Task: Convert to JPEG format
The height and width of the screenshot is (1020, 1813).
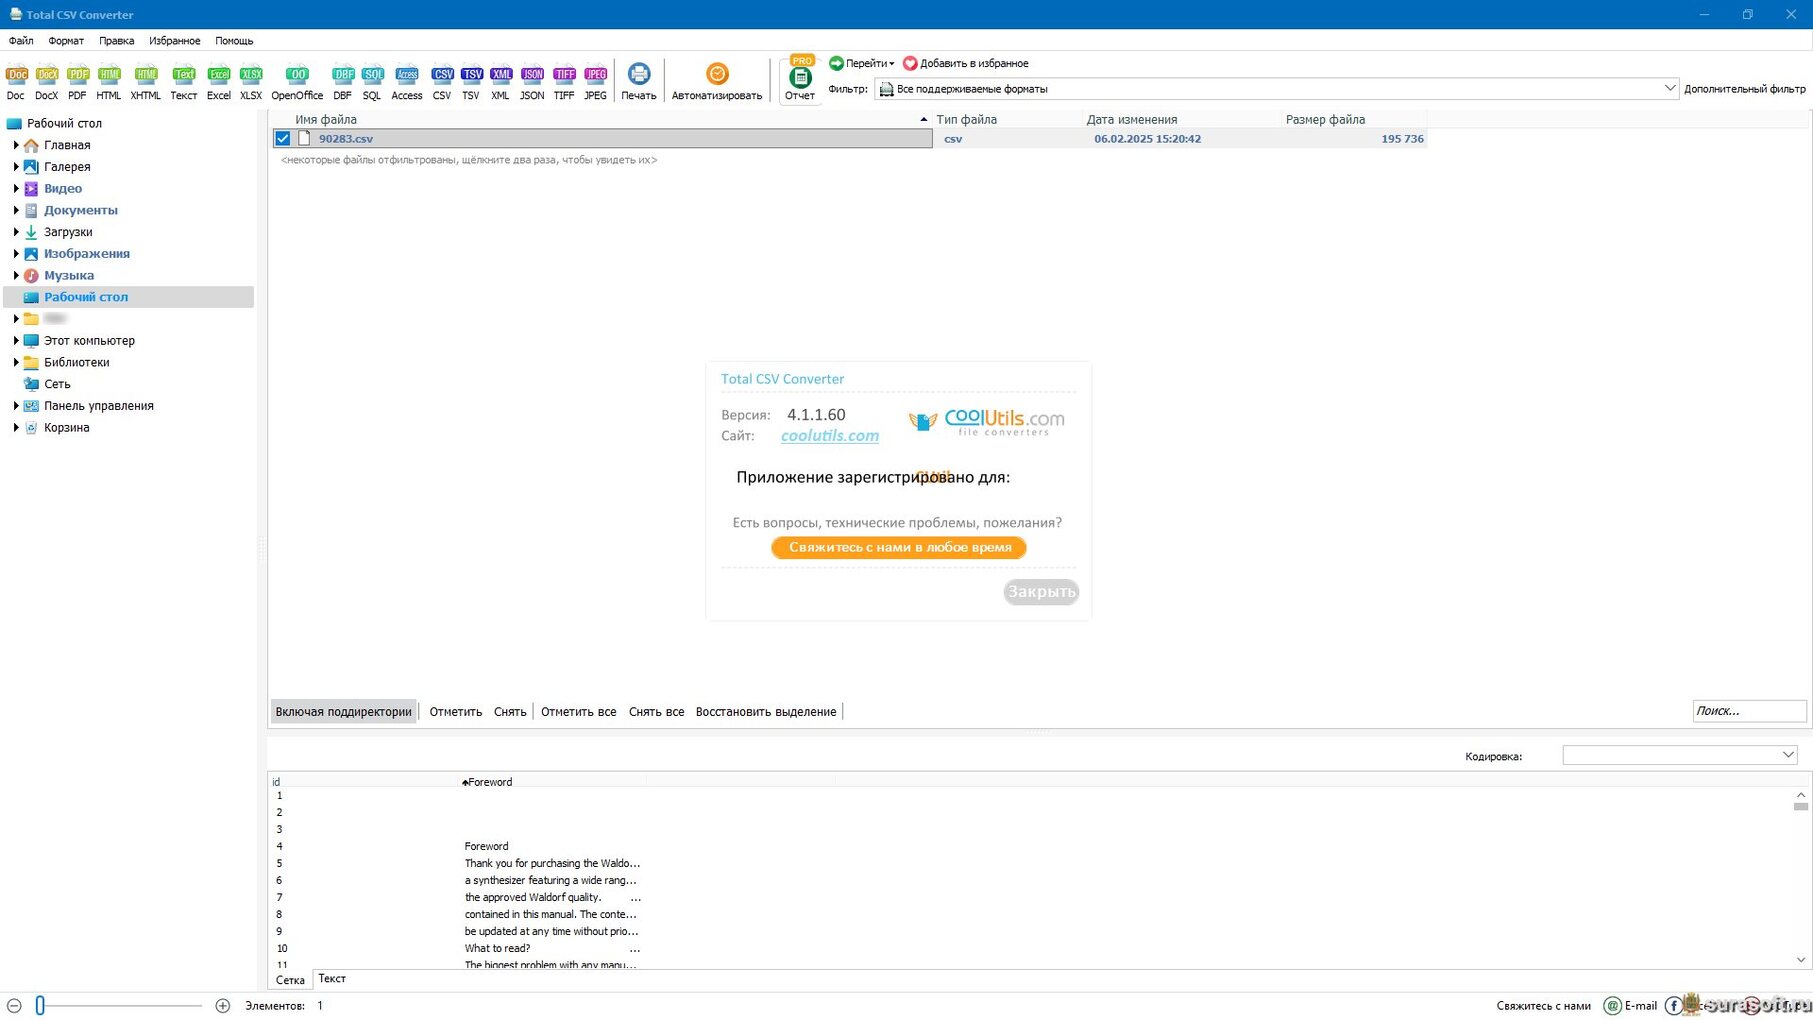Action: pyautogui.click(x=595, y=82)
